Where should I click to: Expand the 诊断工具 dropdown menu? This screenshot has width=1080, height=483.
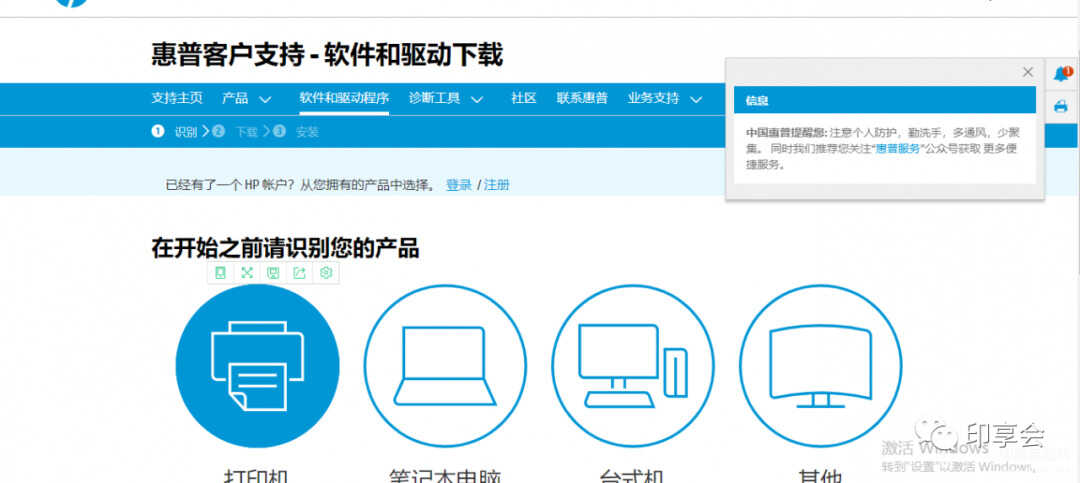pyautogui.click(x=446, y=99)
